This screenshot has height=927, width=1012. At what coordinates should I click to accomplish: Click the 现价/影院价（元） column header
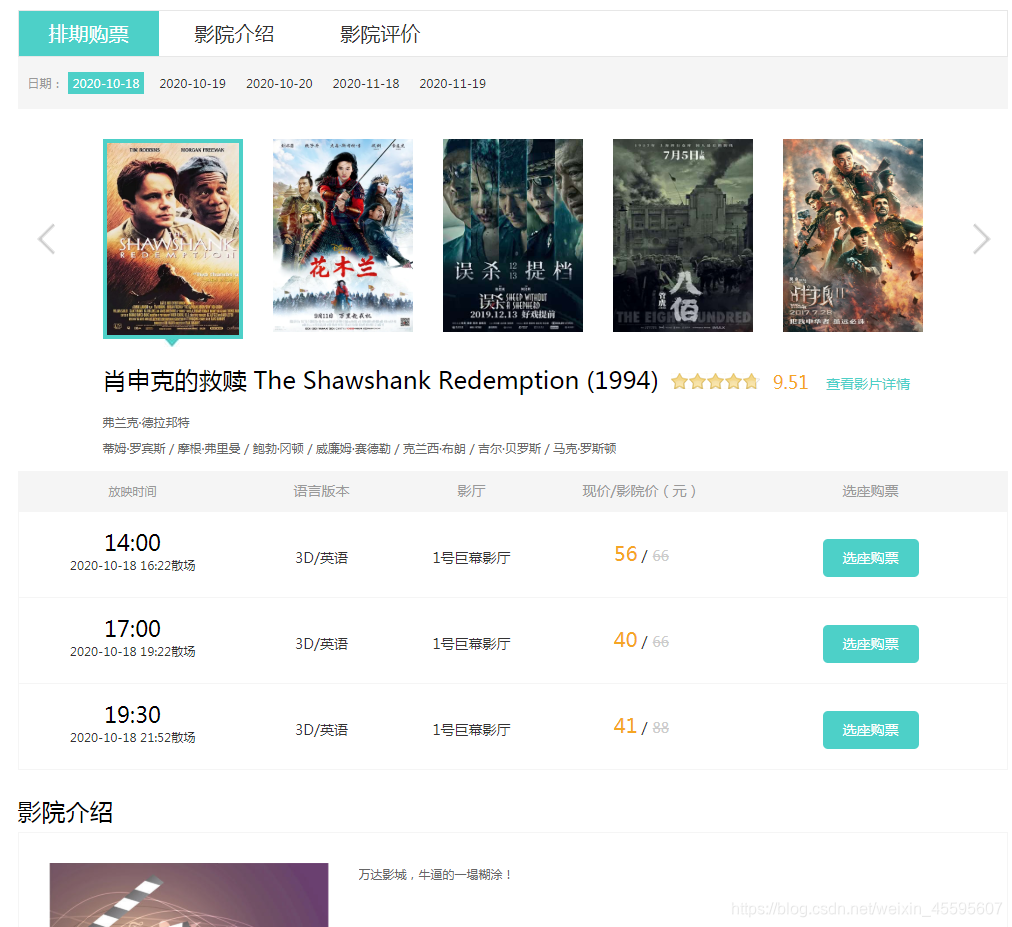(x=639, y=491)
